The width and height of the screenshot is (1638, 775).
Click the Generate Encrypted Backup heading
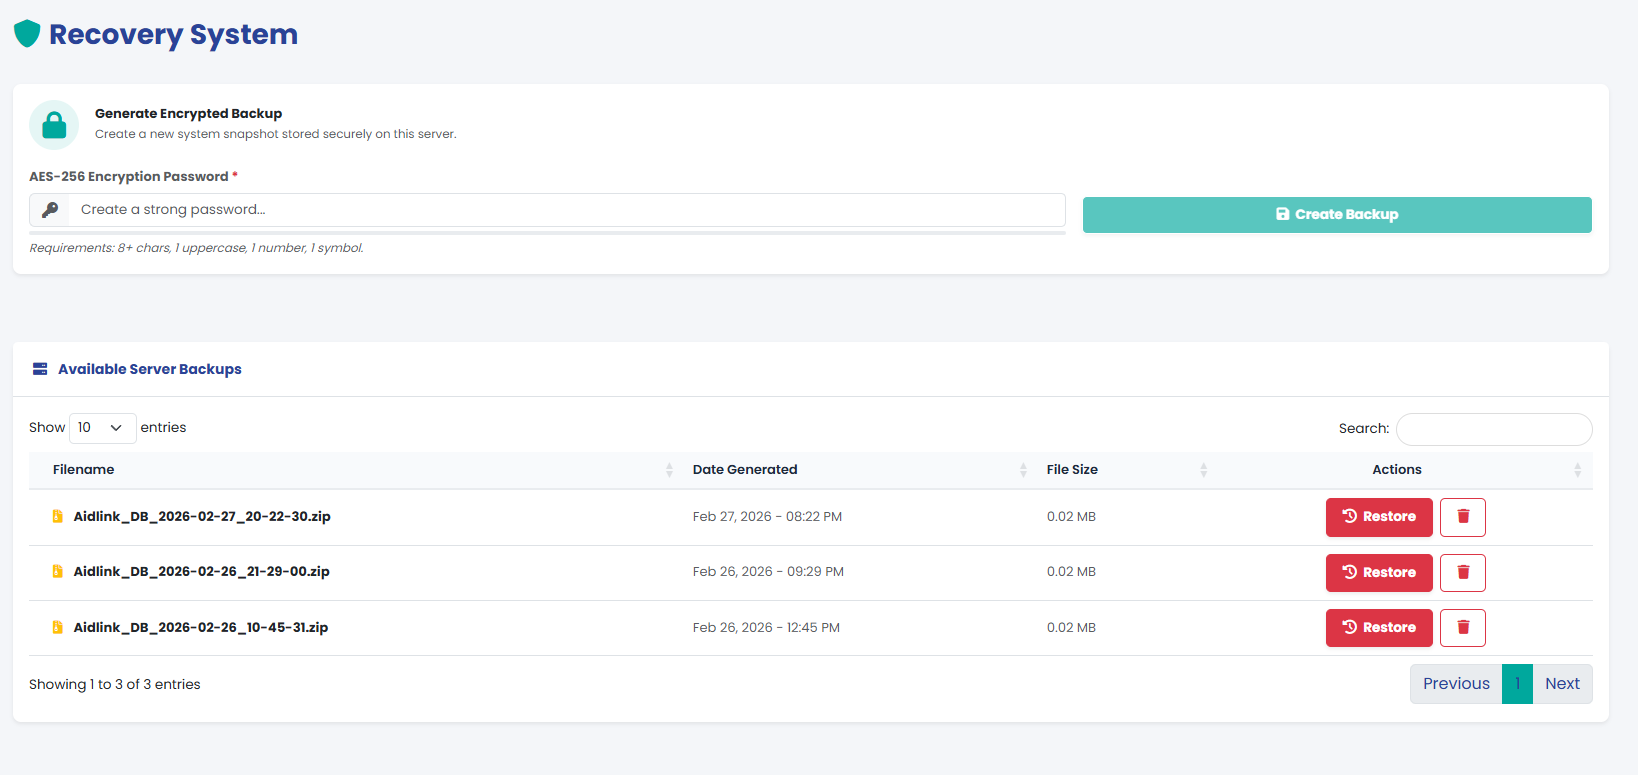point(188,114)
